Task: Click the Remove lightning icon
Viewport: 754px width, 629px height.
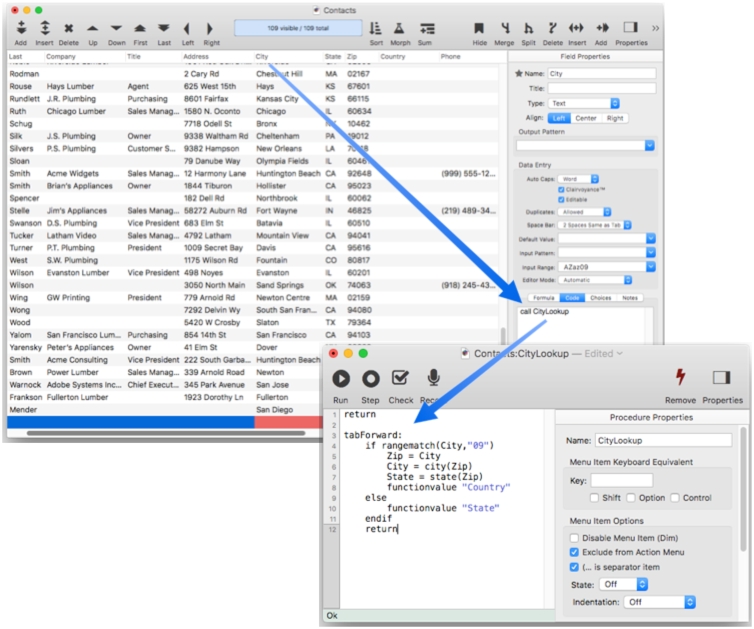Action: [680, 377]
